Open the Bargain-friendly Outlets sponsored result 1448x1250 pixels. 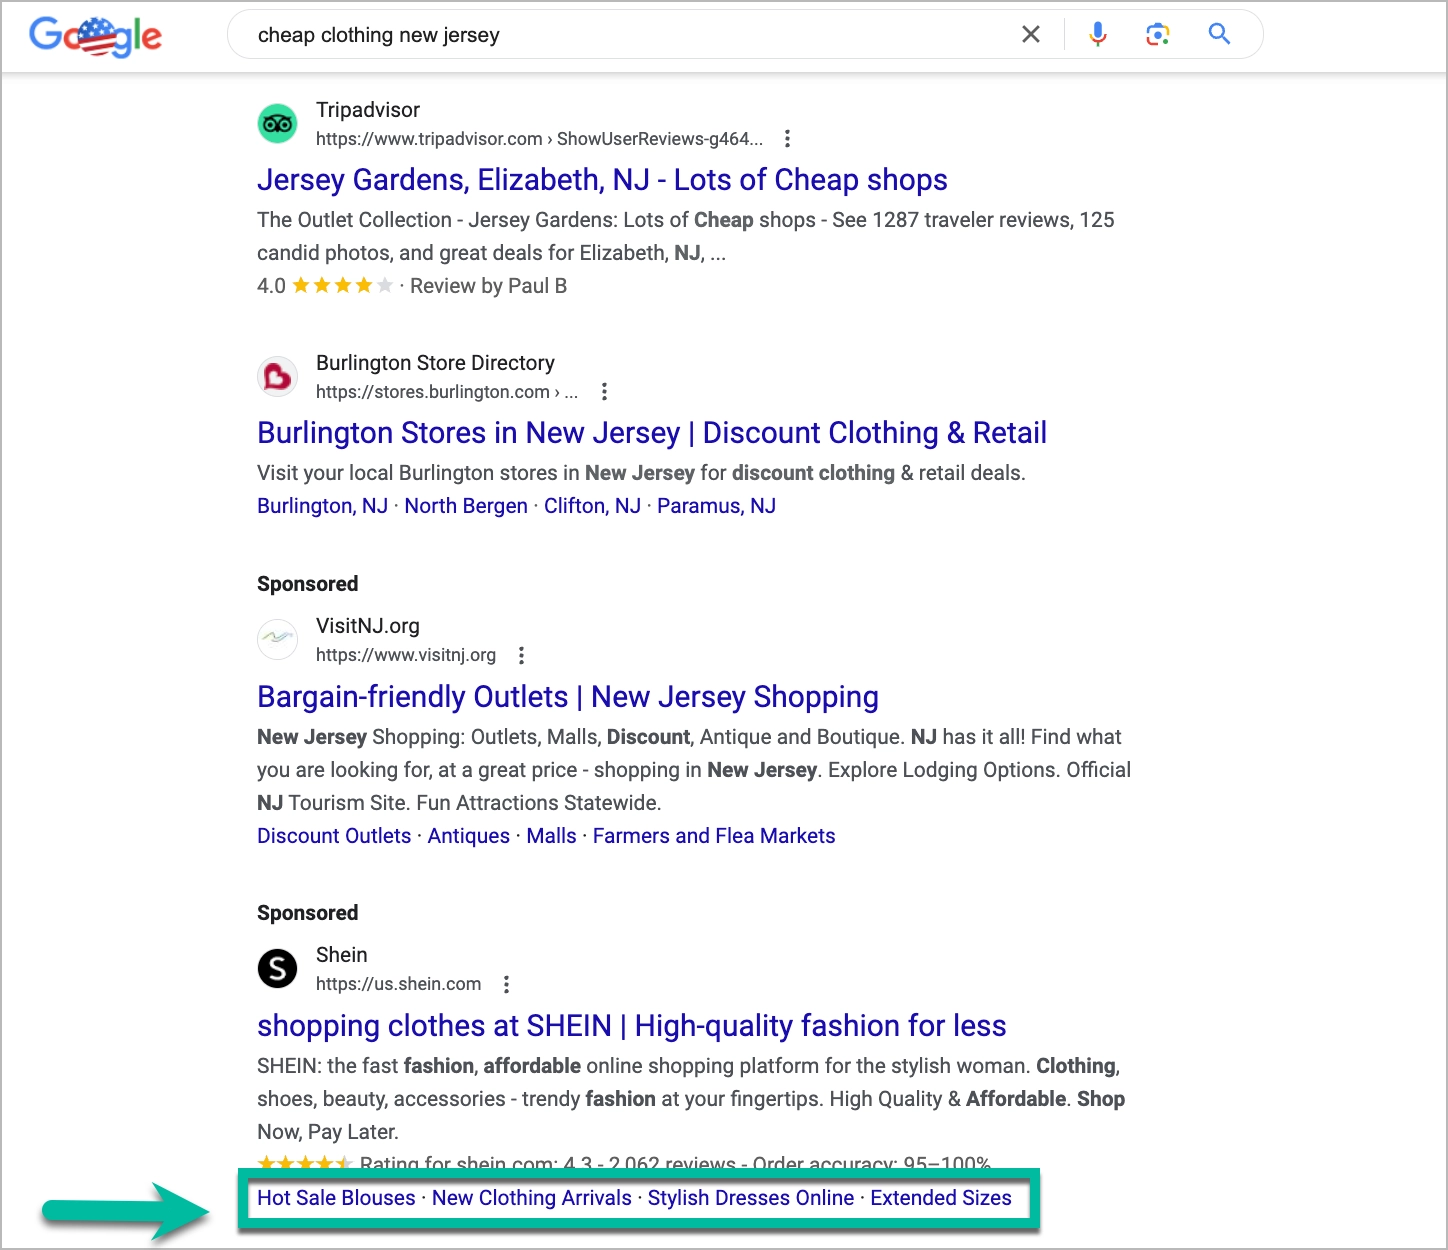[567, 697]
